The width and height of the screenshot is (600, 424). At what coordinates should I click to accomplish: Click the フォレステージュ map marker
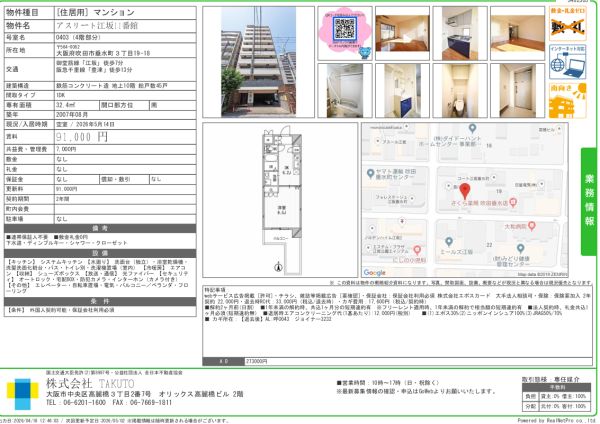pos(412,199)
